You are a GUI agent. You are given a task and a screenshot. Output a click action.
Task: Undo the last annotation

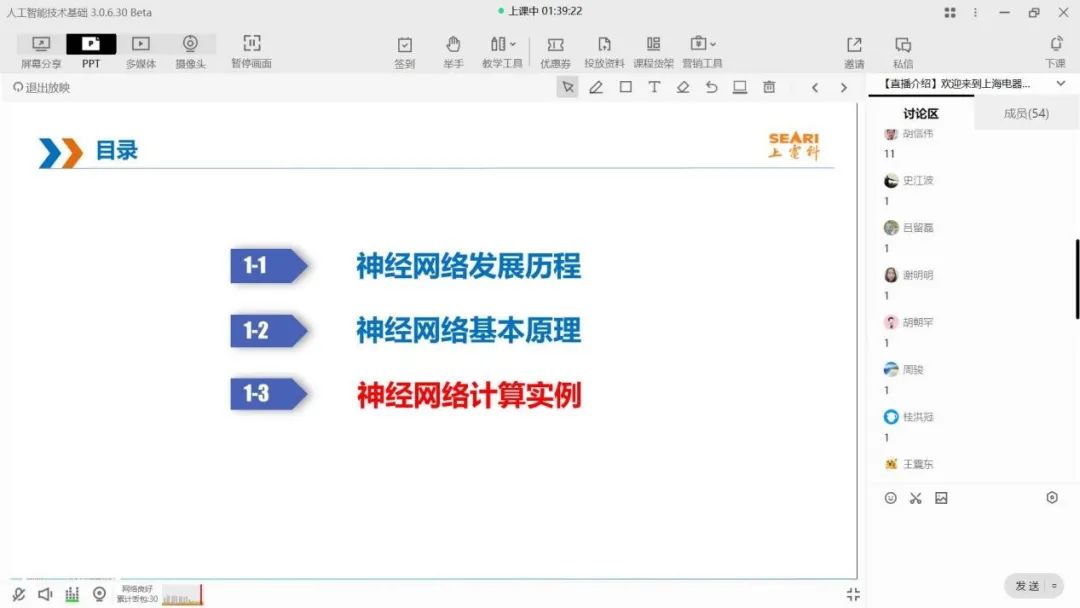(x=711, y=87)
